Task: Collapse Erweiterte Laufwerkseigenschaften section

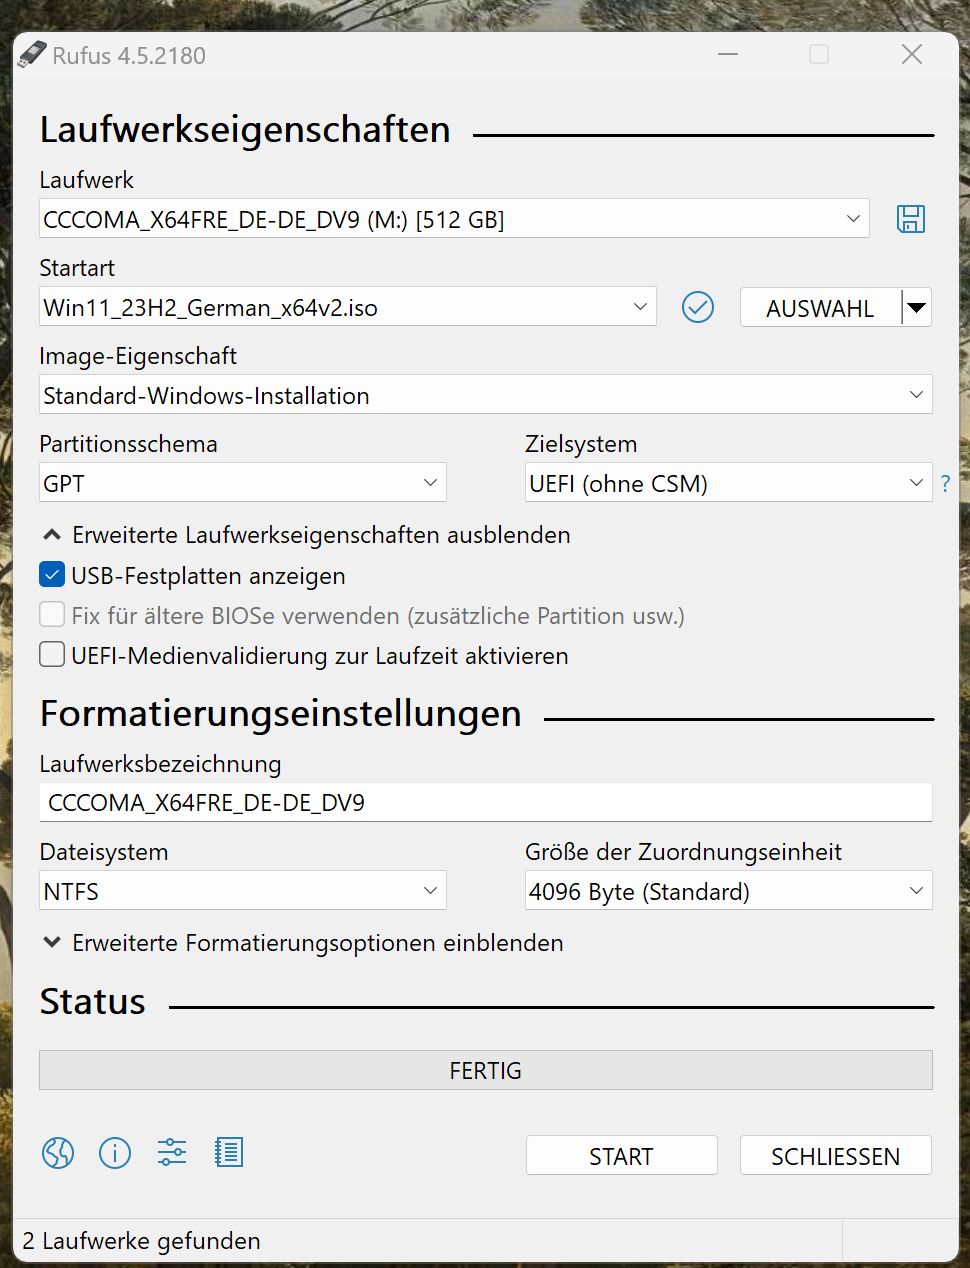Action: (x=306, y=535)
